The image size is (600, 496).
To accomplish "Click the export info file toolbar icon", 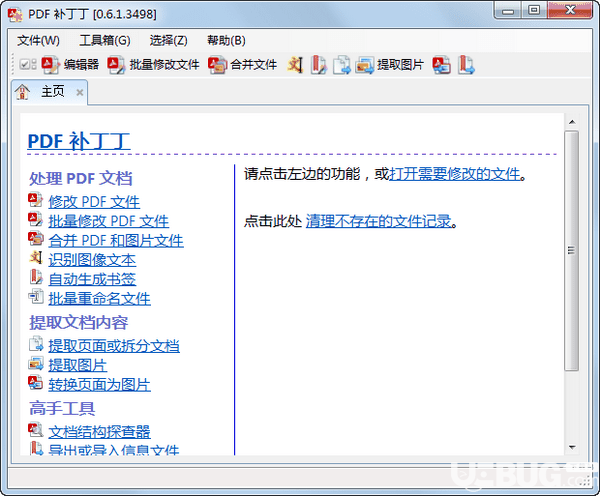I will point(466,65).
